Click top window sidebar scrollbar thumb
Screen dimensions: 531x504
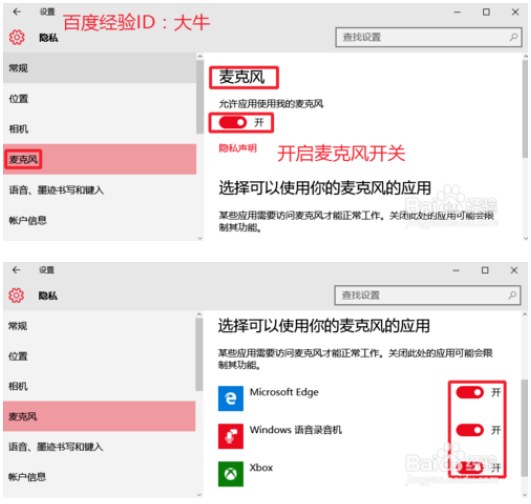[200, 97]
